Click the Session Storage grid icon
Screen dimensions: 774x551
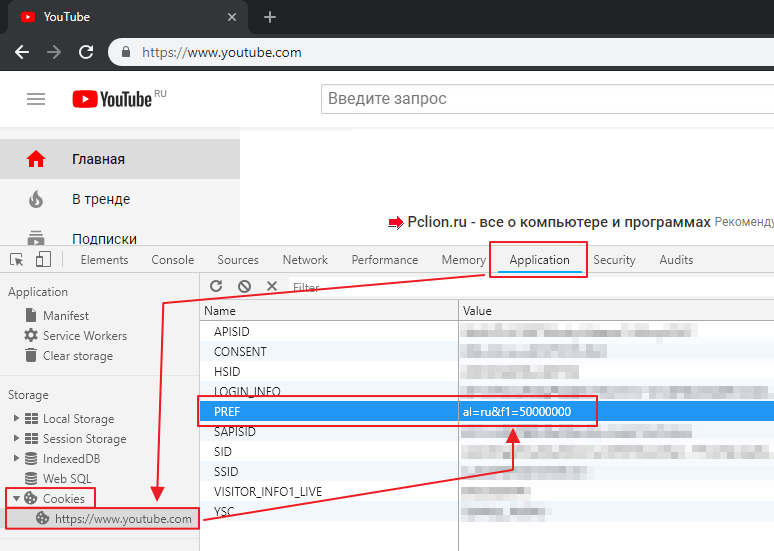coord(32,438)
